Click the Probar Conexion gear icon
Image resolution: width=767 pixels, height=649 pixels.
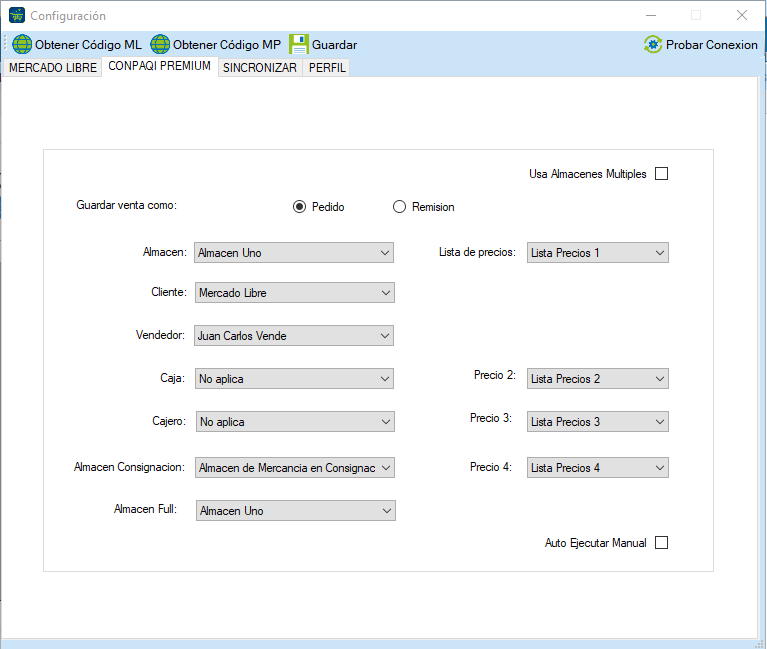(653, 45)
